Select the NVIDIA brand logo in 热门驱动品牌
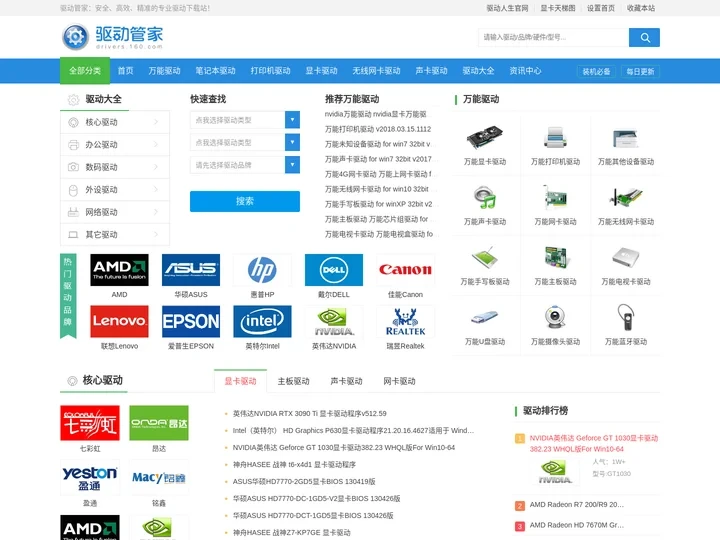 click(x=334, y=321)
